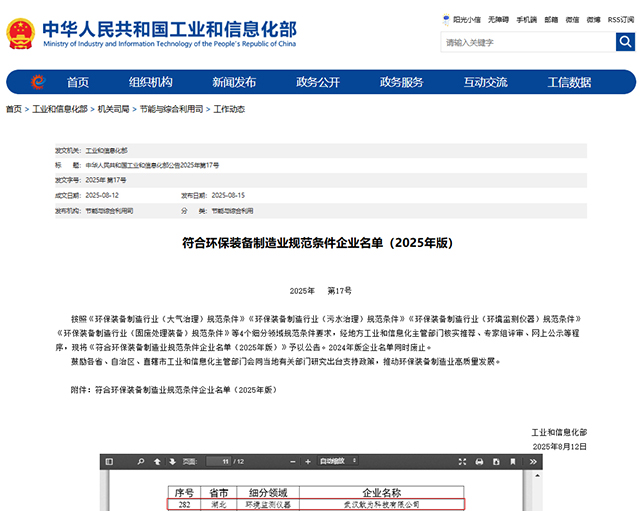This screenshot has width=640, height=511.
Task: Open the 政务公开 navigation tab
Action: 318,82
